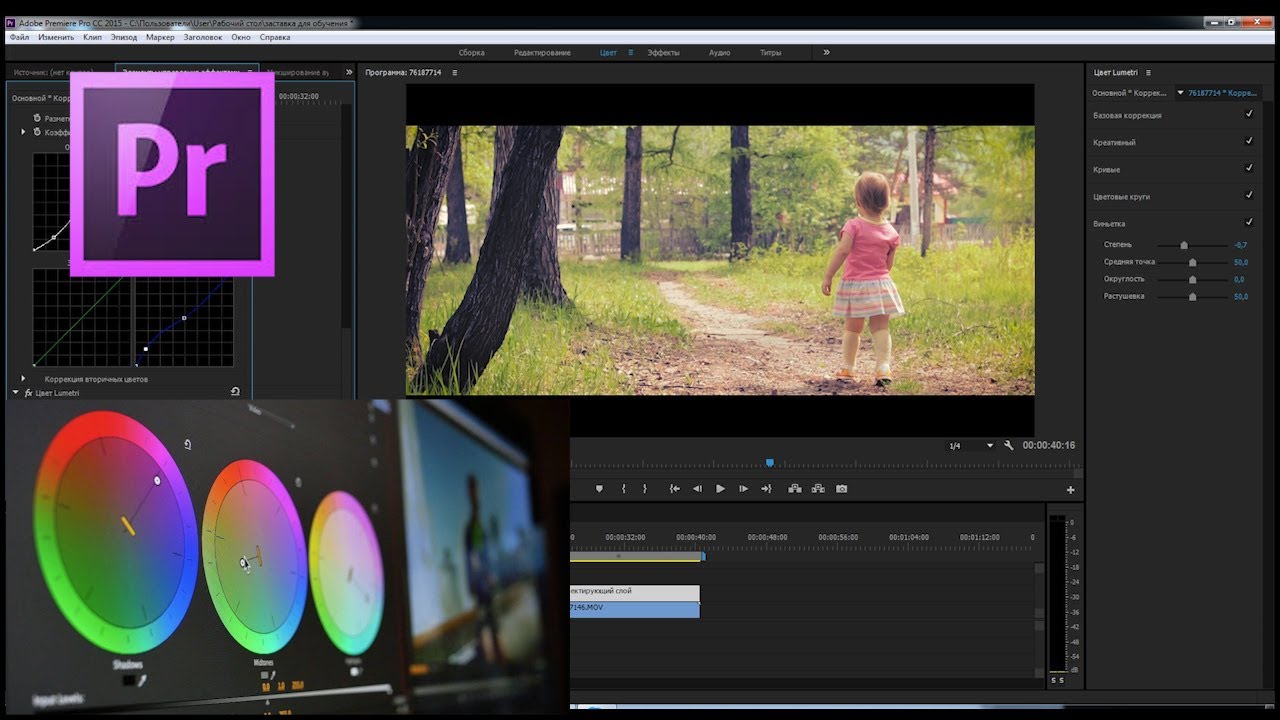Export frame with camera icon
Screen dimensions: 1280x720
pyautogui.click(x=841, y=489)
